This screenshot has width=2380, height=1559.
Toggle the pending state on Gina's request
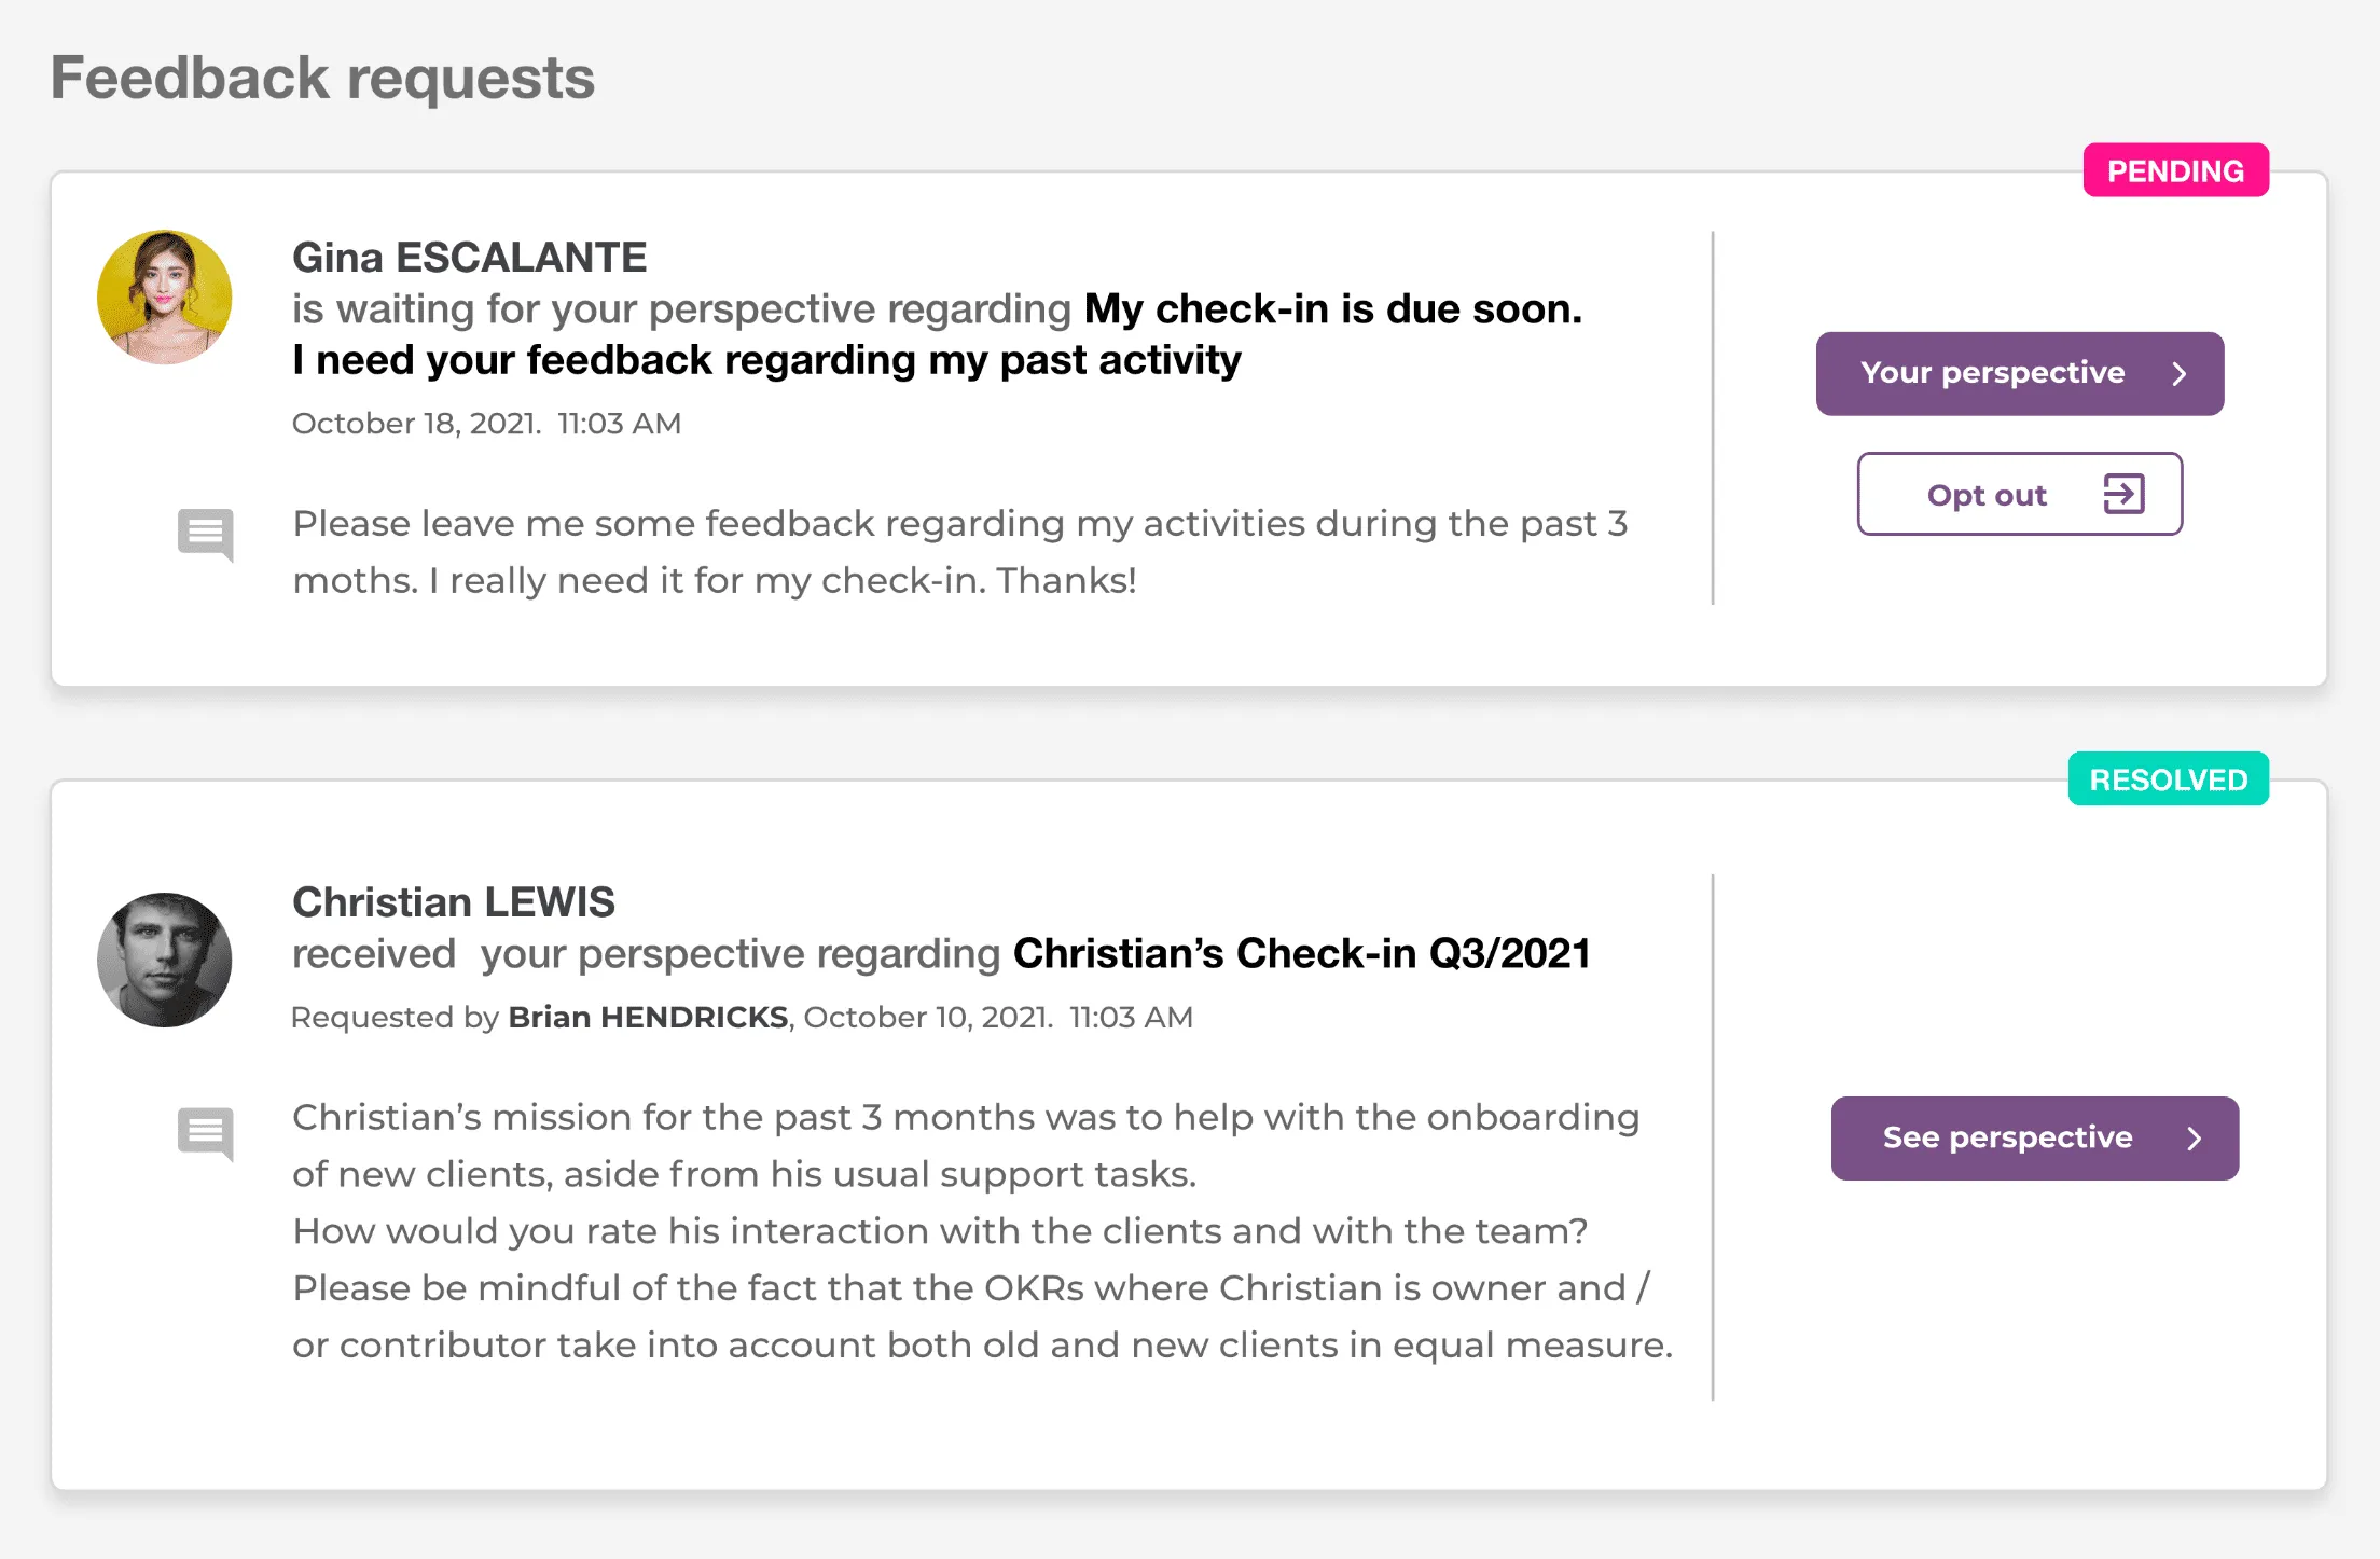coord(2175,170)
